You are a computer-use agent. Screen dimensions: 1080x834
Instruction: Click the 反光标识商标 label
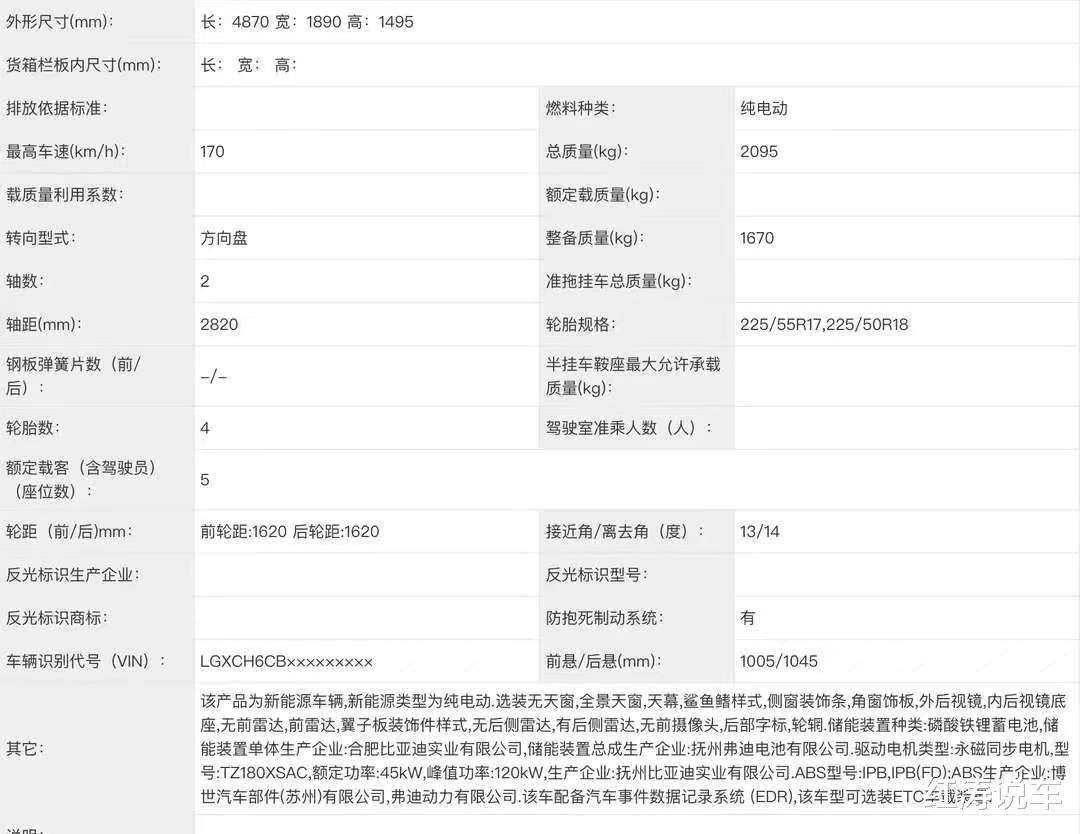[56, 618]
